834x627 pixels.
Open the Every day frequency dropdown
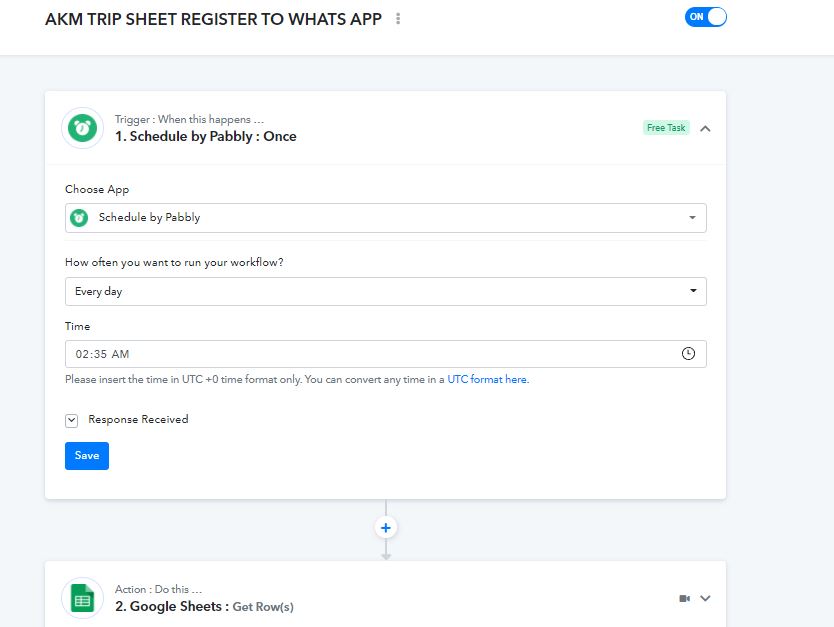point(386,291)
